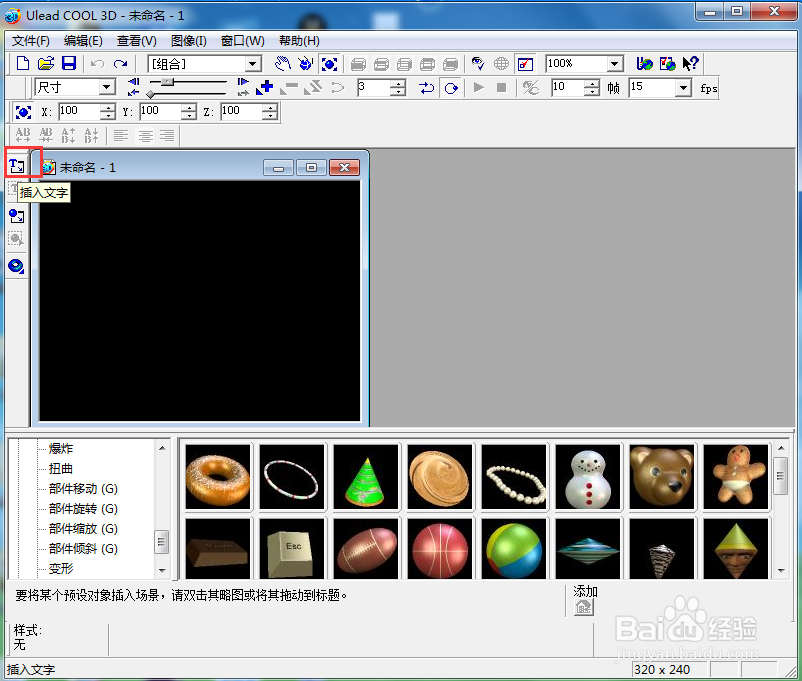Select 部件旋转 (G) in the tree

click(x=83, y=509)
